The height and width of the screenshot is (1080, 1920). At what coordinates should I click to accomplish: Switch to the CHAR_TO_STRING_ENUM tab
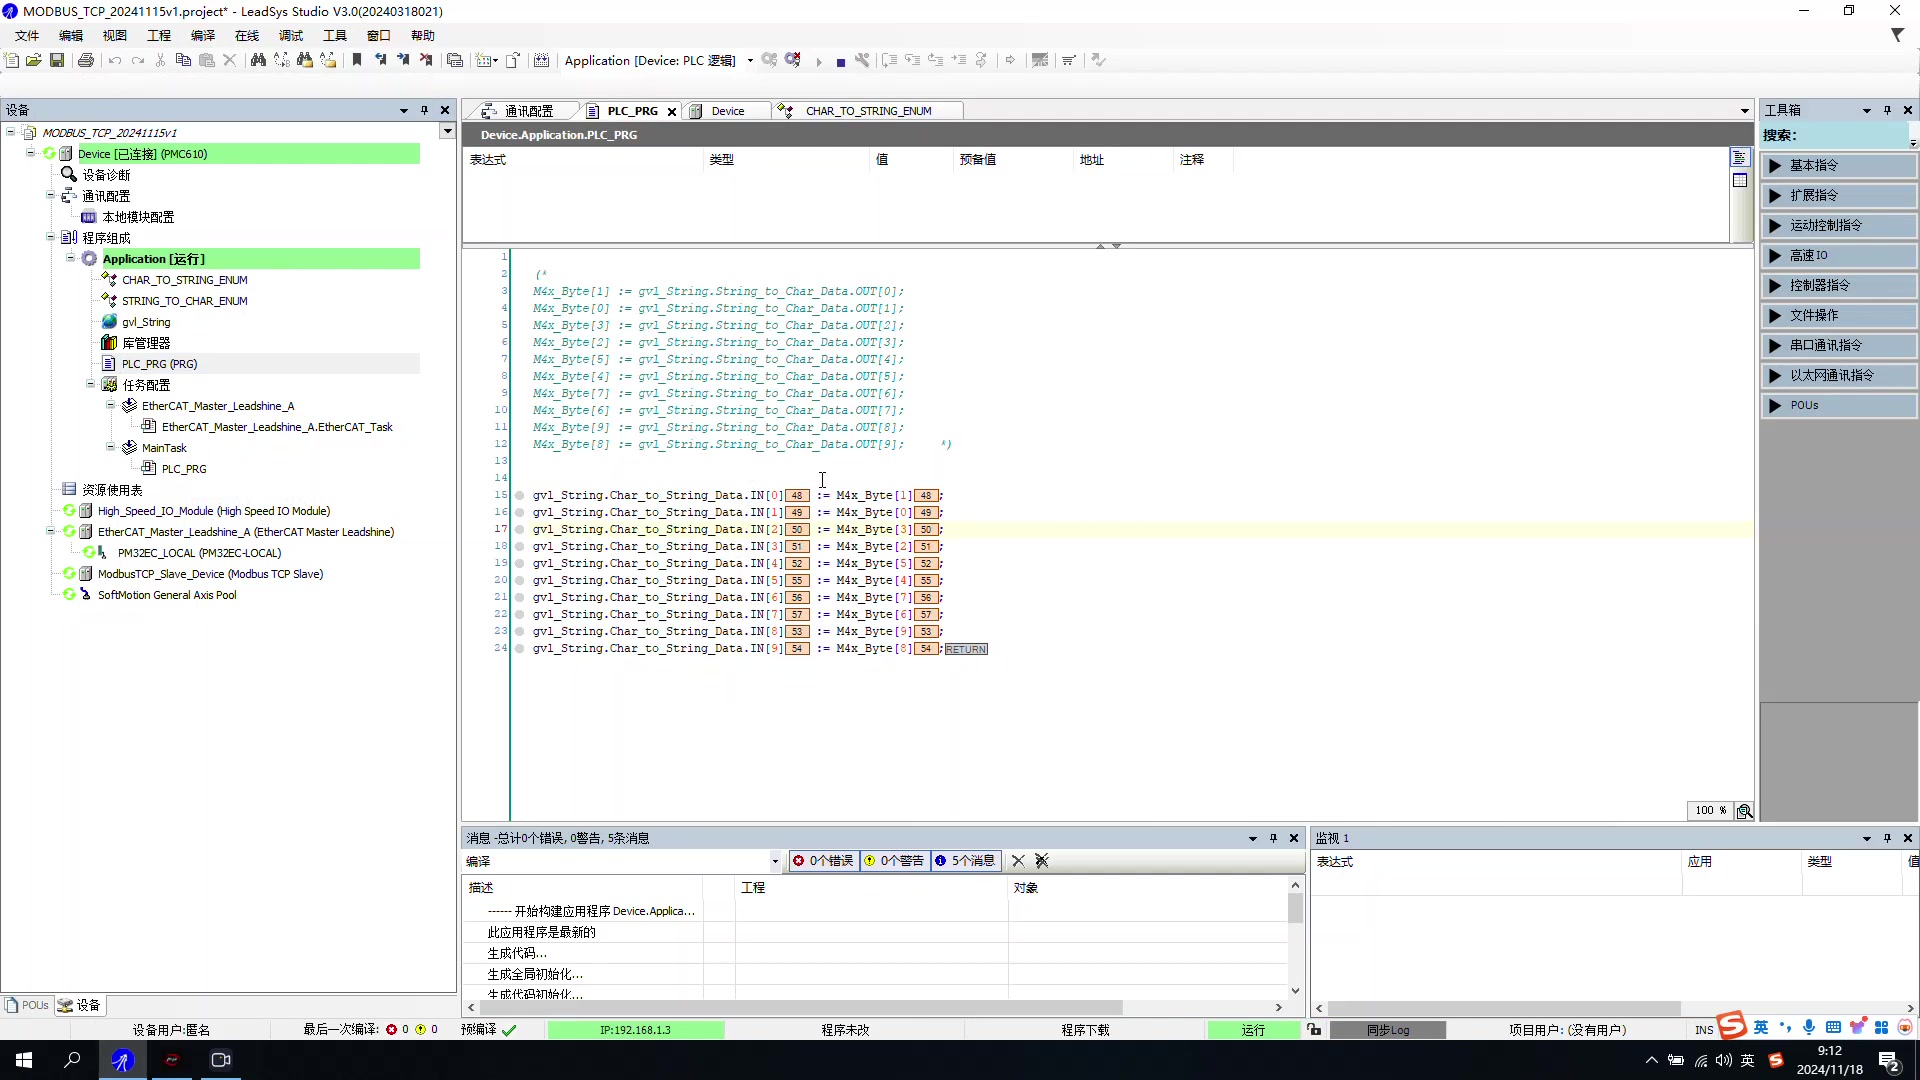868,111
